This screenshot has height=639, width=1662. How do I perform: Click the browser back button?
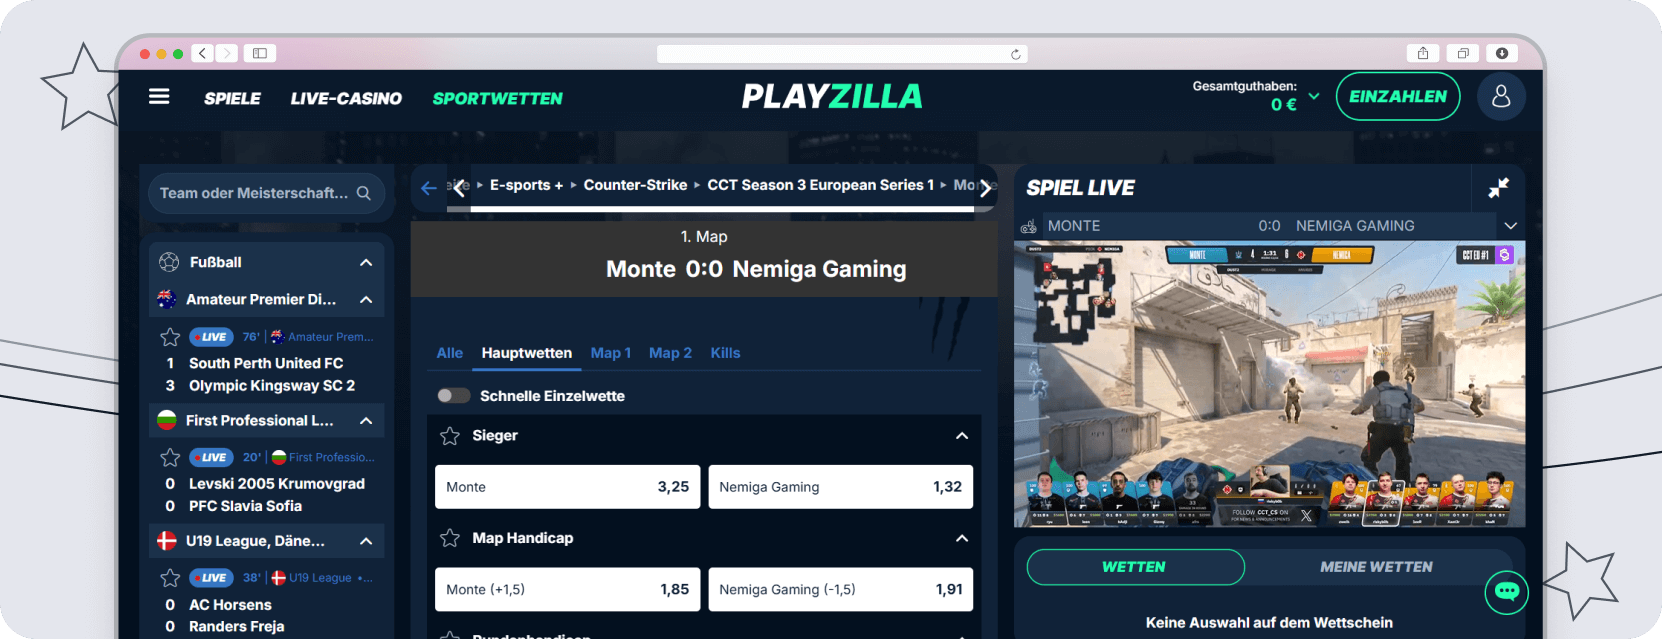pyautogui.click(x=202, y=53)
